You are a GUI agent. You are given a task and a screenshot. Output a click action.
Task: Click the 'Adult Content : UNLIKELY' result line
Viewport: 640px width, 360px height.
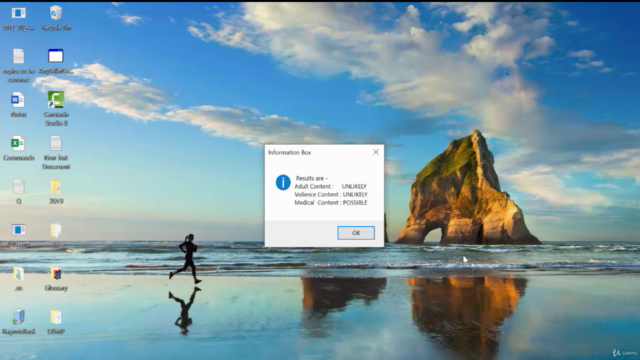pos(331,186)
